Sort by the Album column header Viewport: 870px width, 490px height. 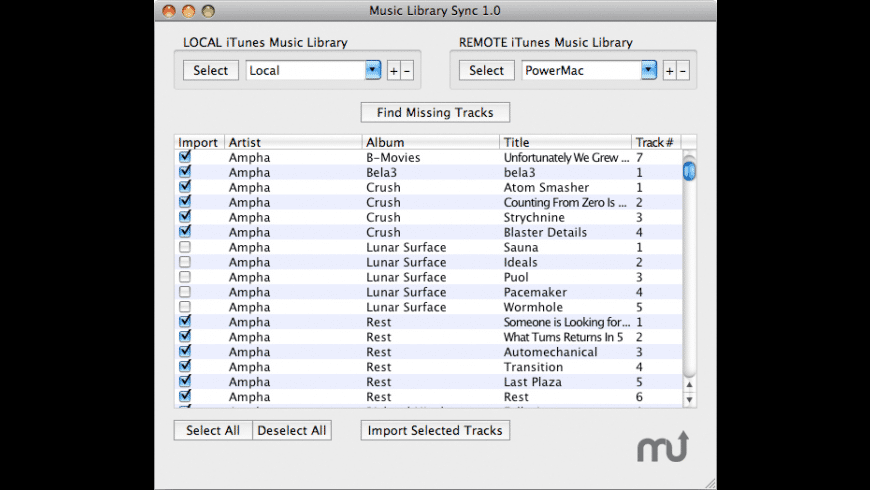(x=431, y=143)
